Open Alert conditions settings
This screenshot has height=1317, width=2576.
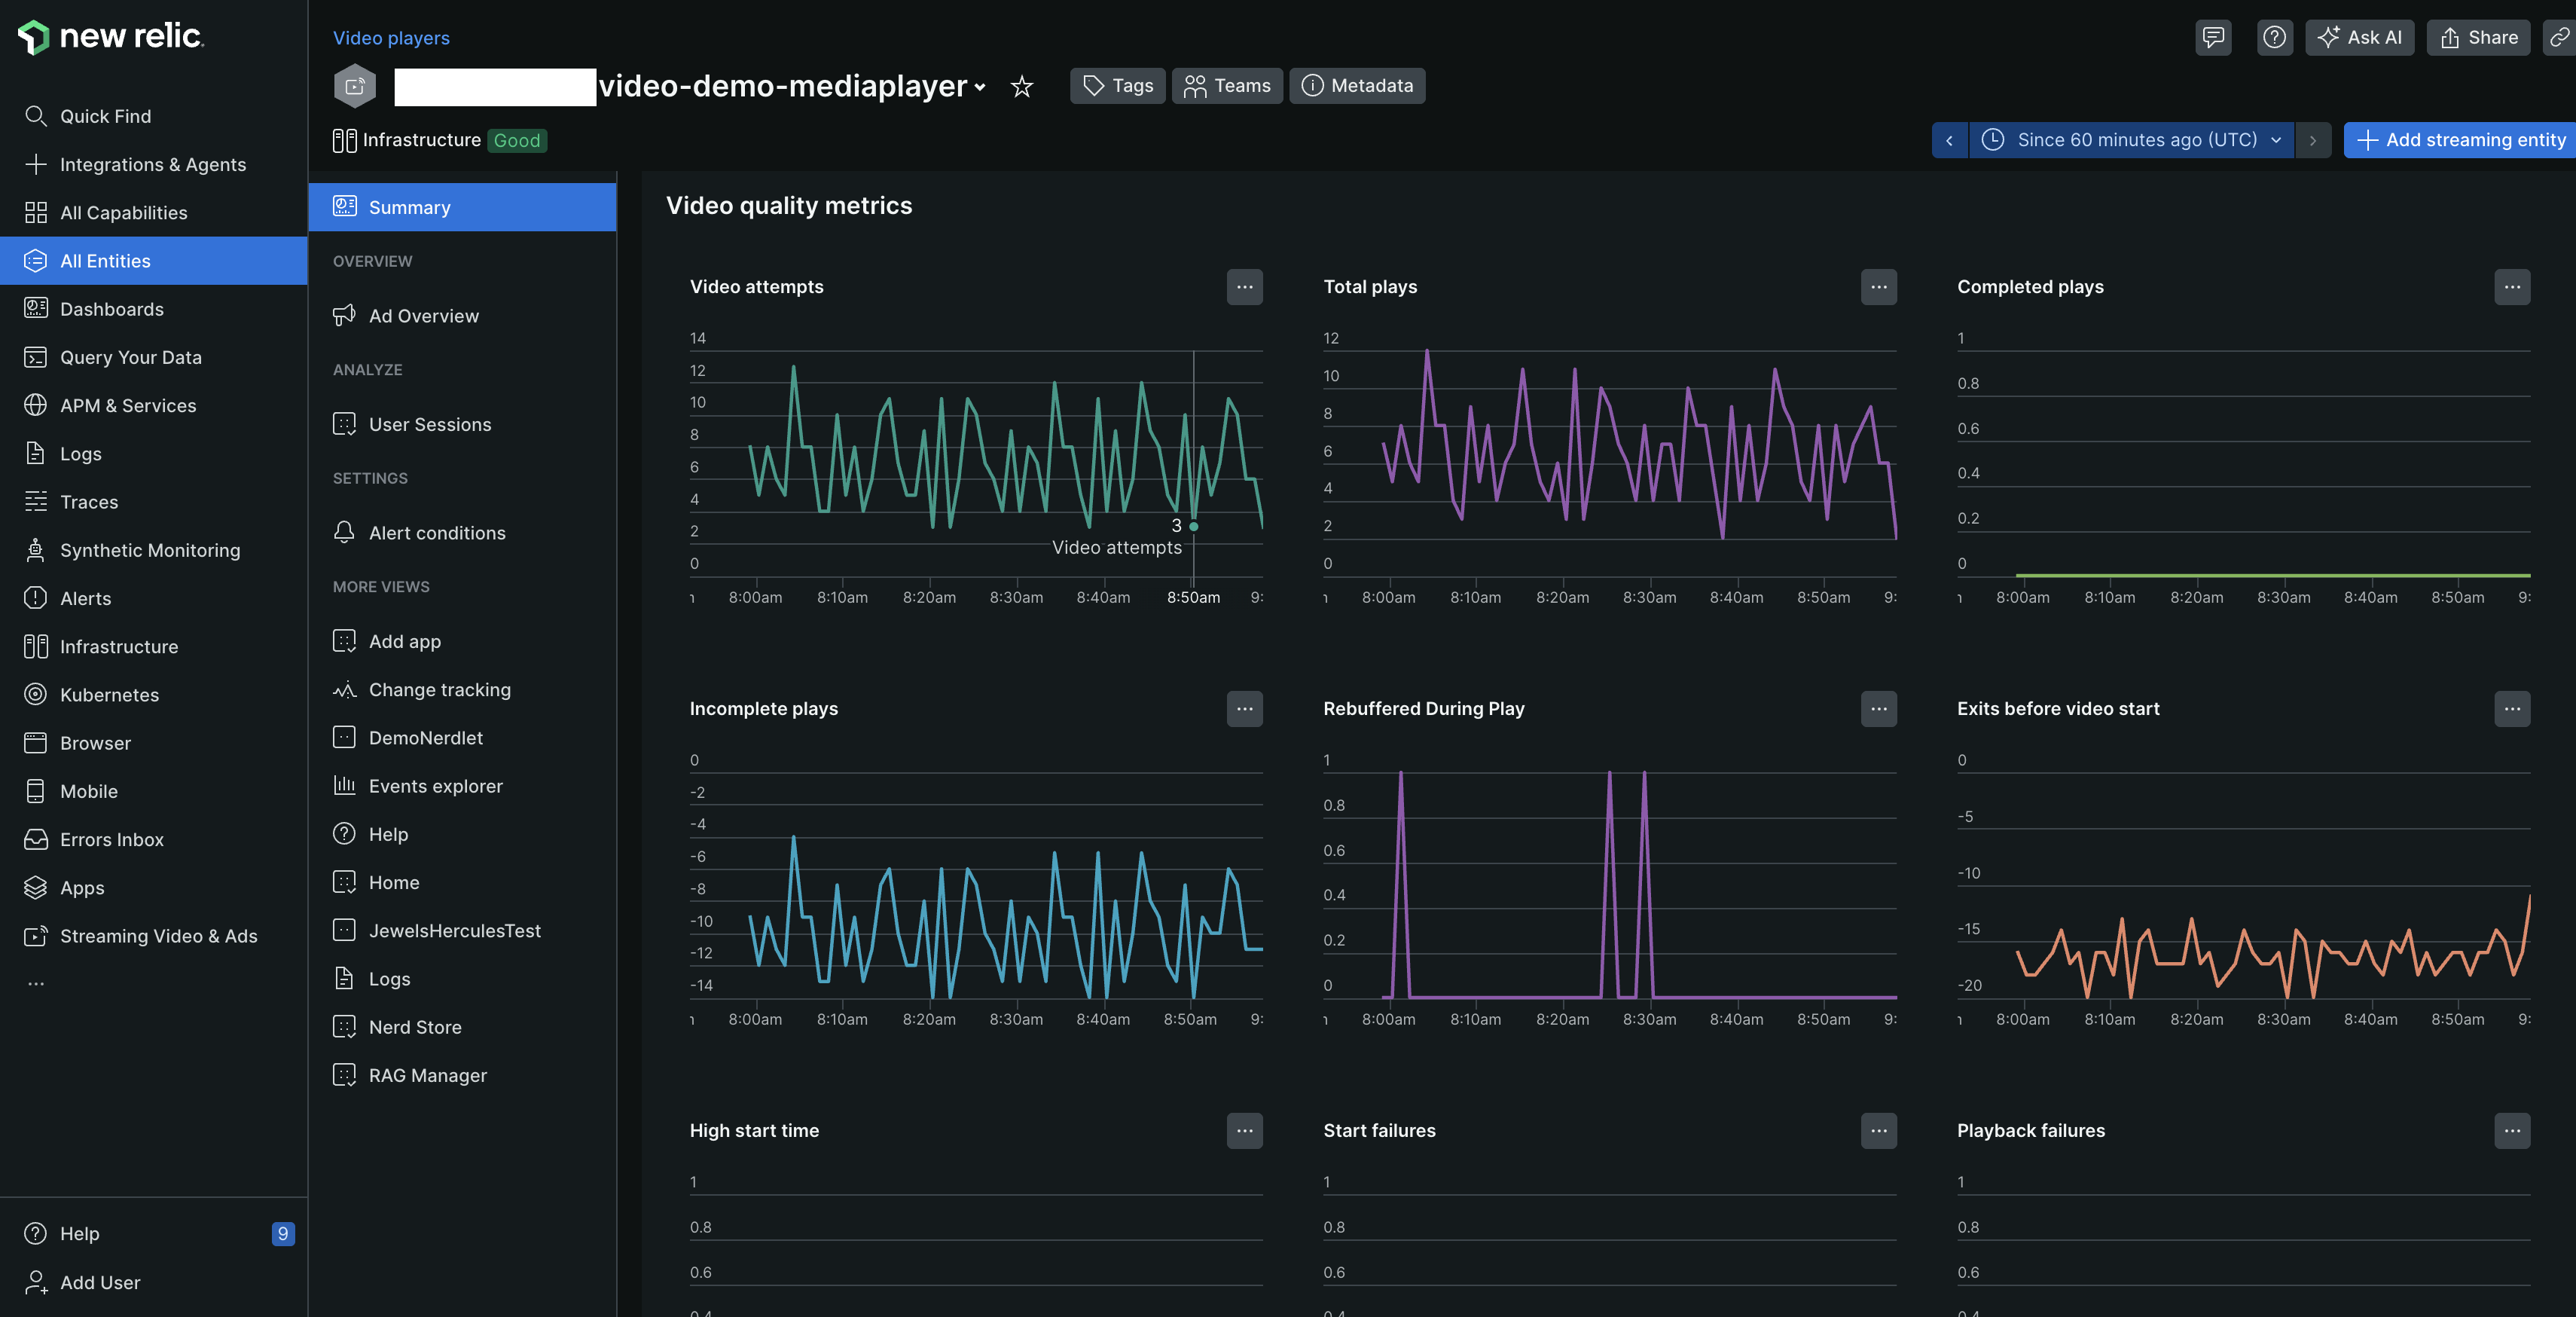click(436, 533)
